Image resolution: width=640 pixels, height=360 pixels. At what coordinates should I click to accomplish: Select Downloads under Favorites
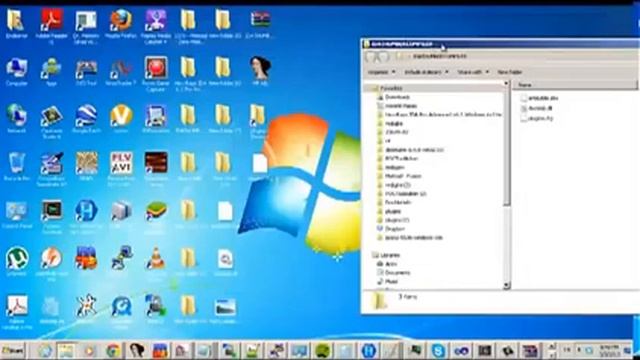397,97
